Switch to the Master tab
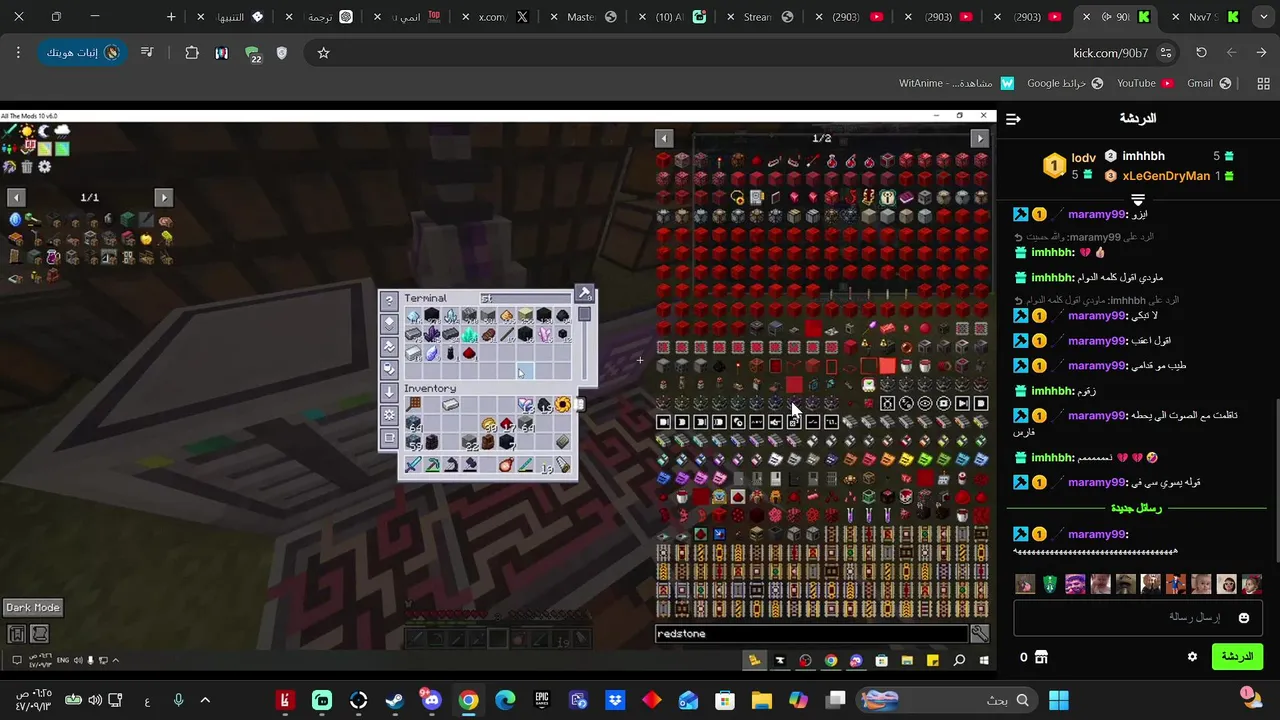Image resolution: width=1280 pixels, height=720 pixels. coord(589,17)
